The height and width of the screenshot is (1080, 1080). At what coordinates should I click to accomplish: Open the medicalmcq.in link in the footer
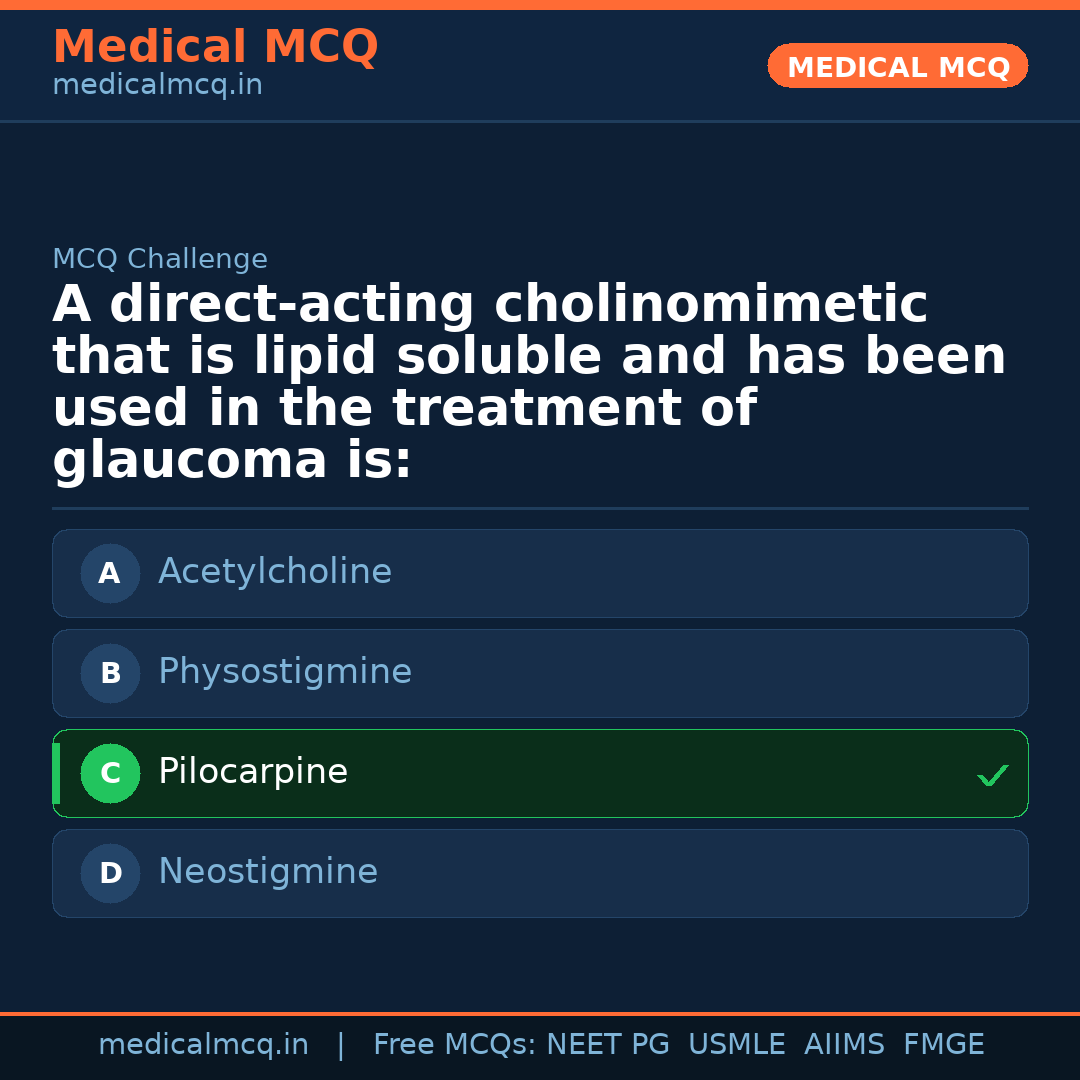point(203,1045)
